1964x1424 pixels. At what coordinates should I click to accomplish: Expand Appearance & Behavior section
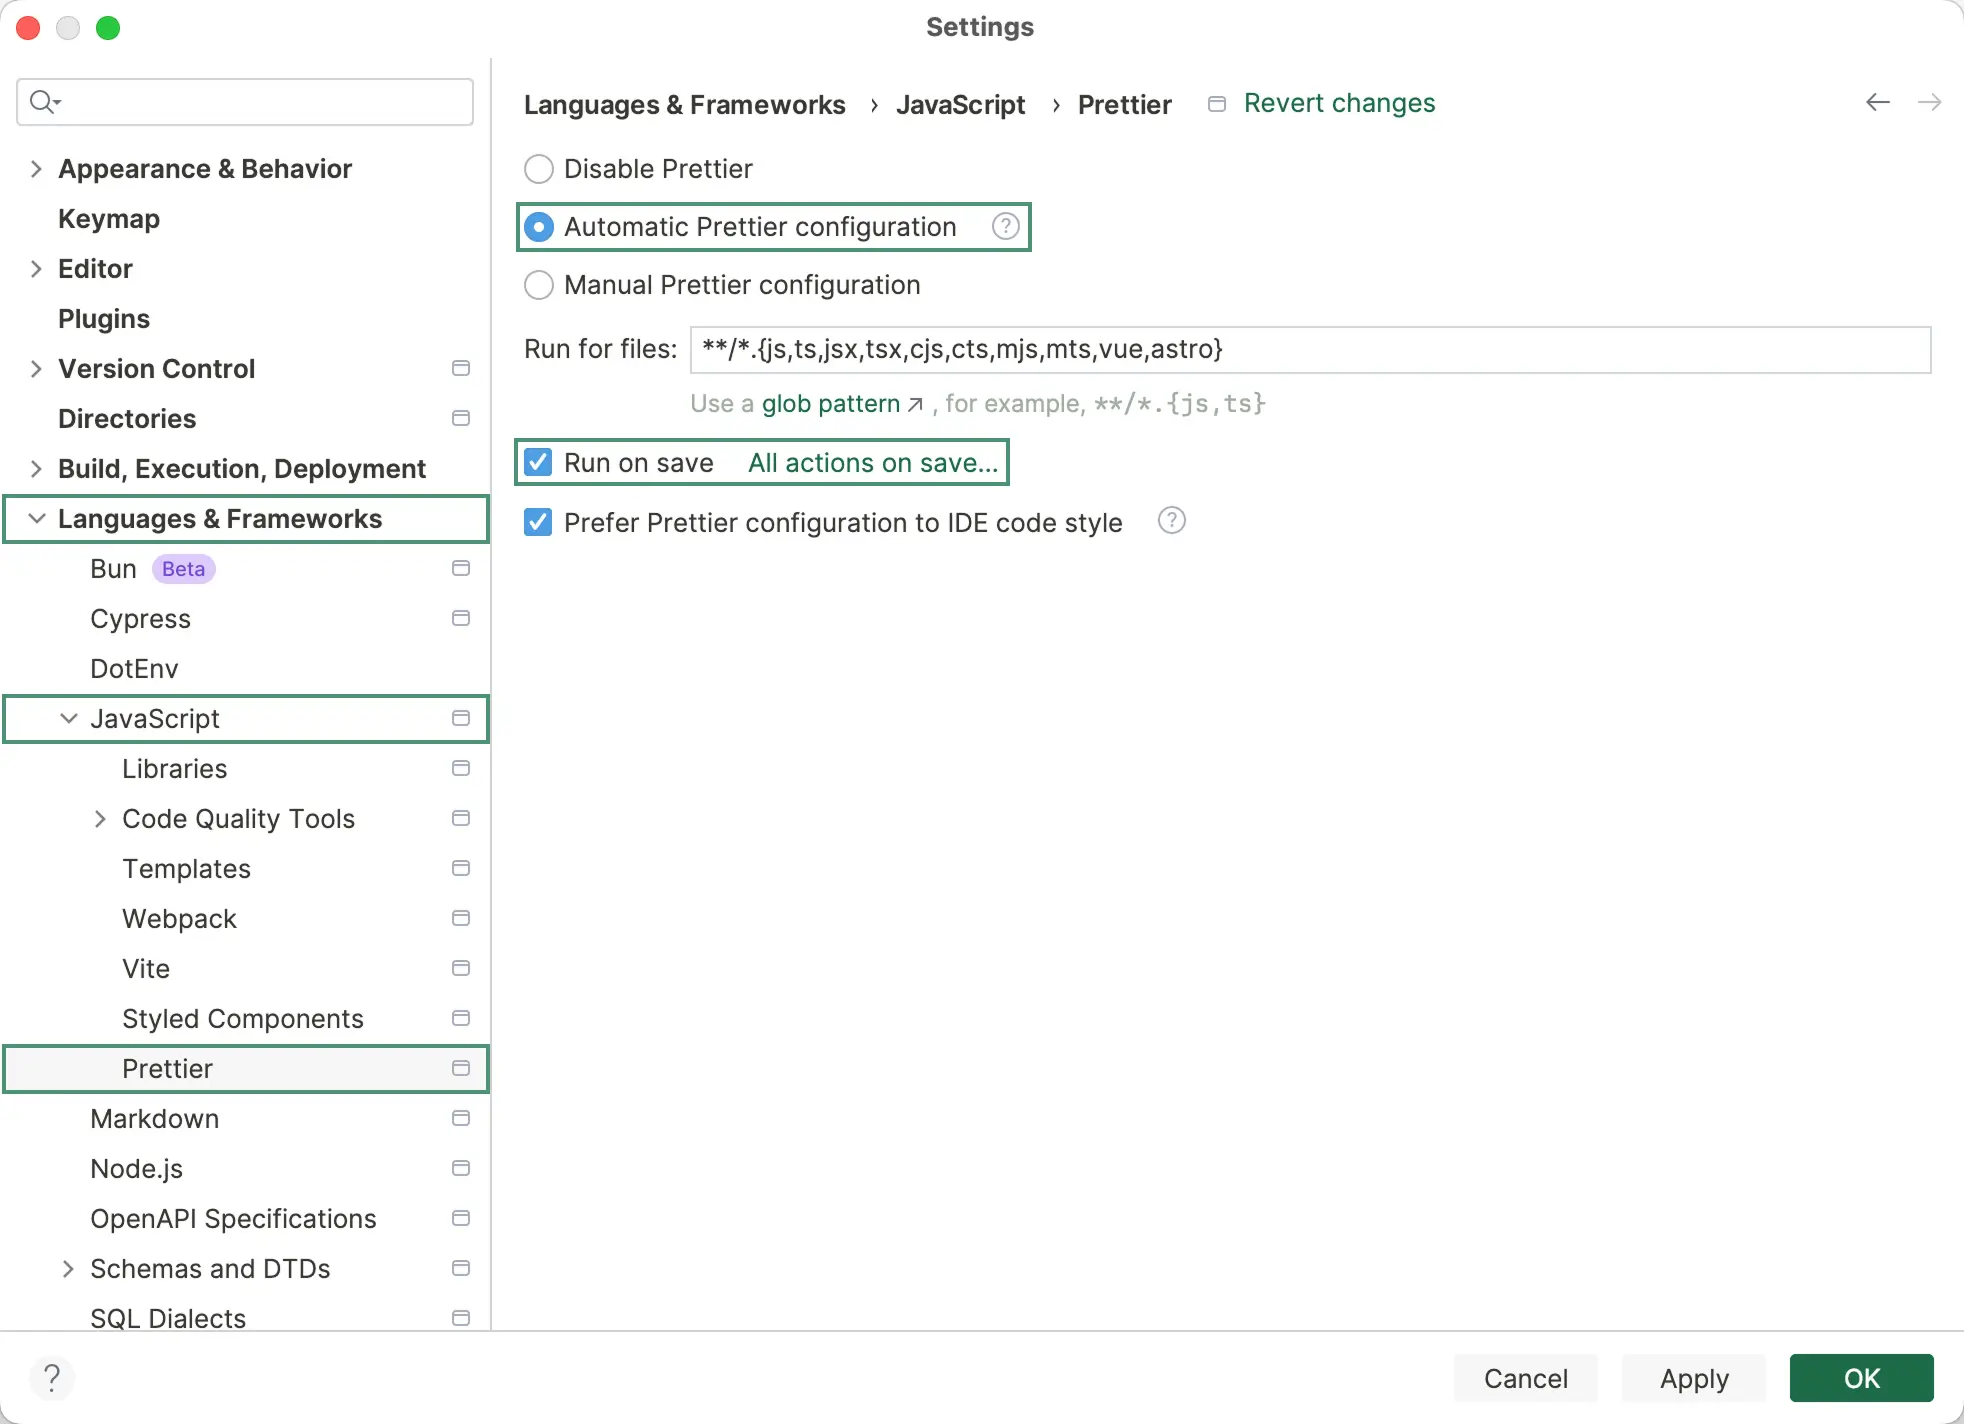coord(36,169)
